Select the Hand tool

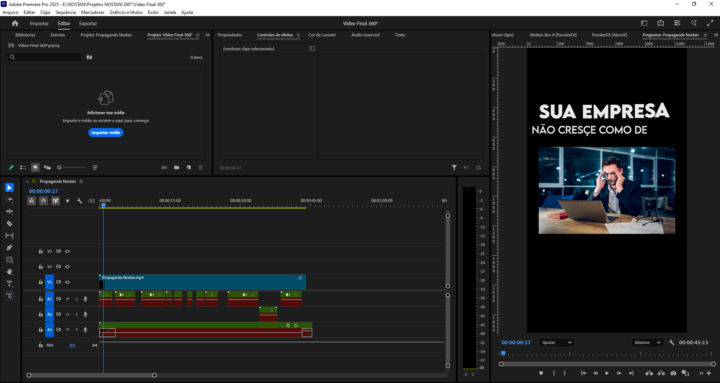click(x=9, y=271)
